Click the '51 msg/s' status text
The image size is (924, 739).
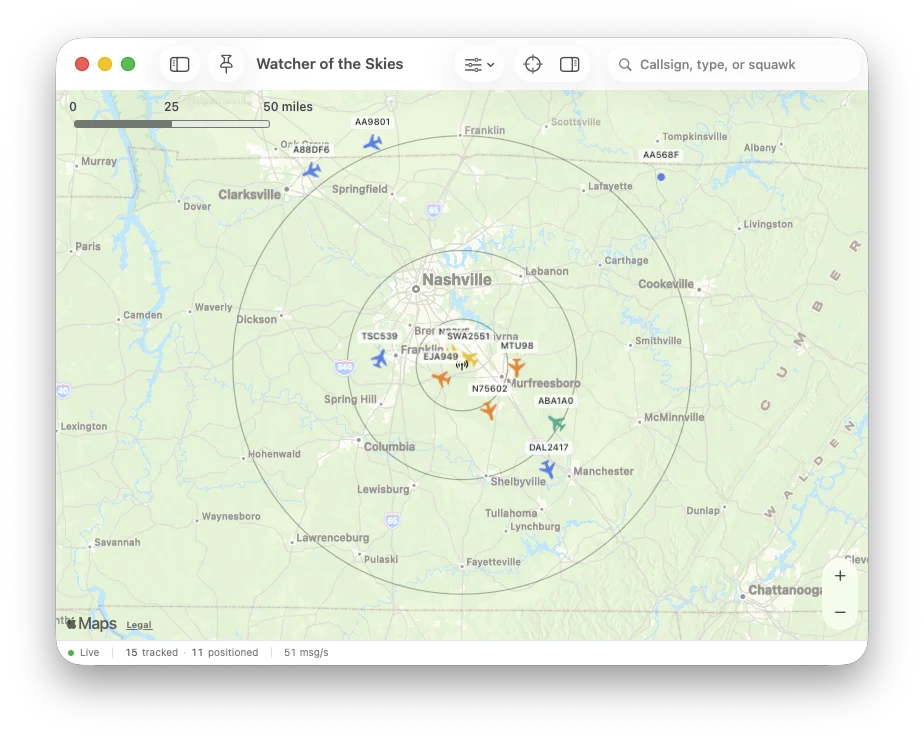[306, 652]
